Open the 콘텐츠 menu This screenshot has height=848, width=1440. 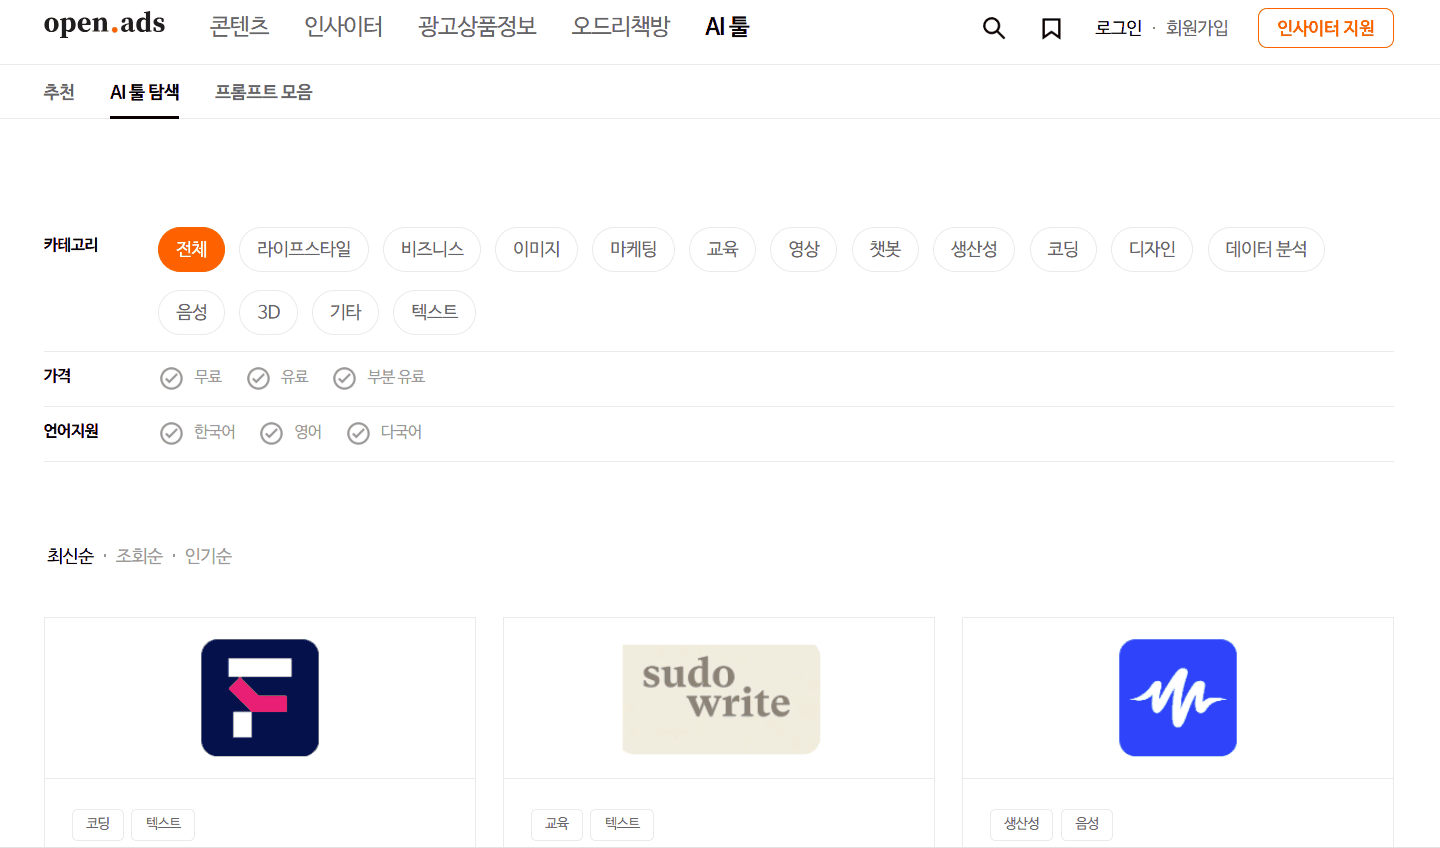point(239,27)
